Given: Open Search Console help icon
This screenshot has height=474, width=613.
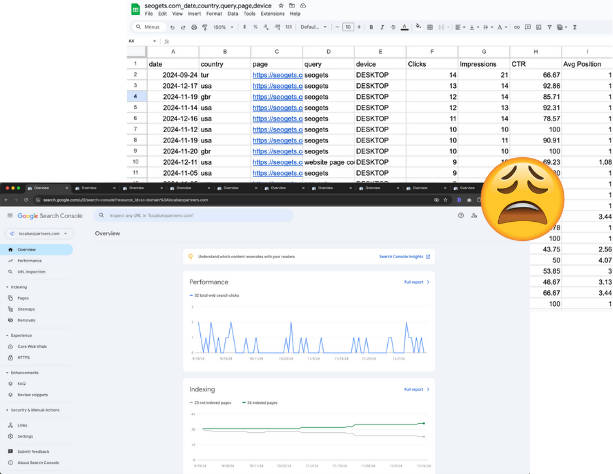Looking at the screenshot, I should pos(461,215).
